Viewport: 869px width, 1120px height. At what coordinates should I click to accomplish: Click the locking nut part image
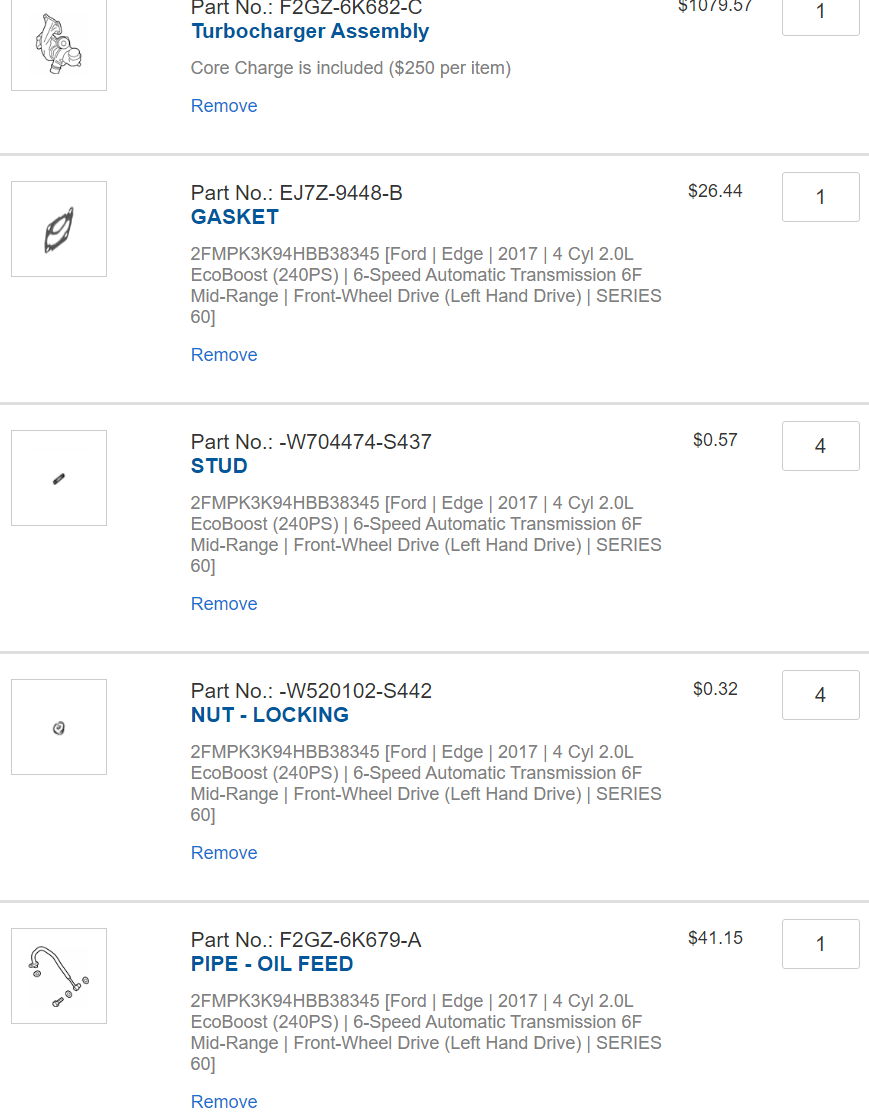[x=59, y=727]
